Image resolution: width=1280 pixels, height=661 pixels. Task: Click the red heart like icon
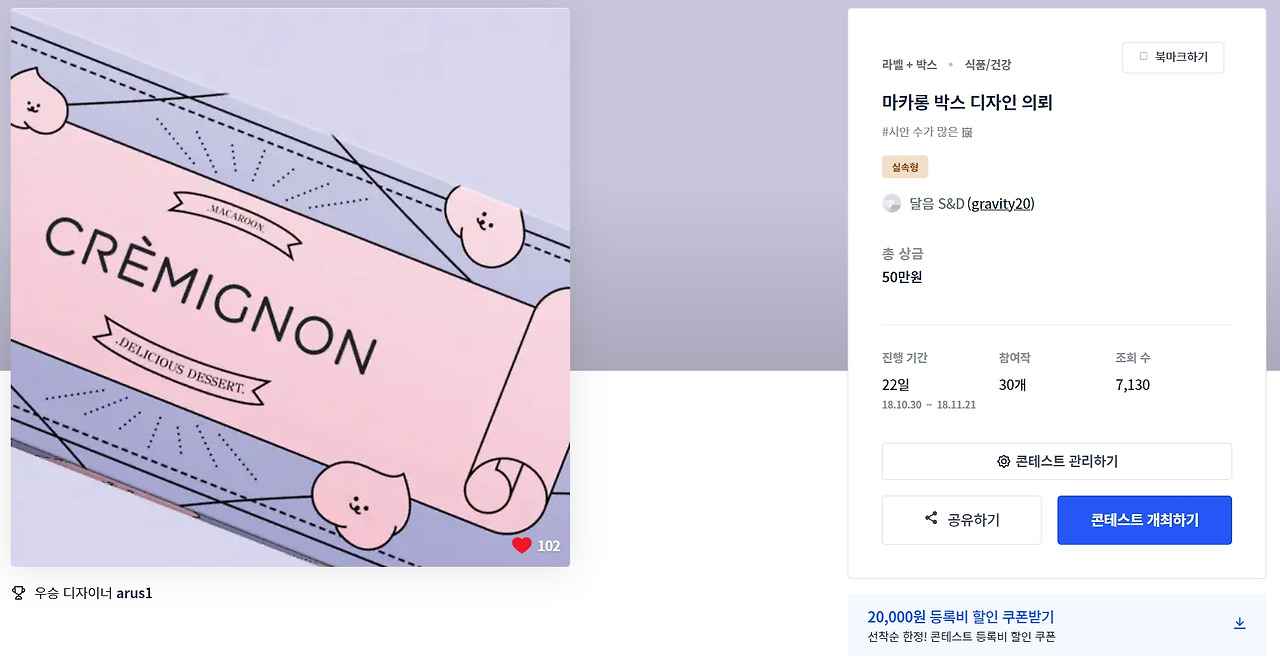pyautogui.click(x=521, y=545)
